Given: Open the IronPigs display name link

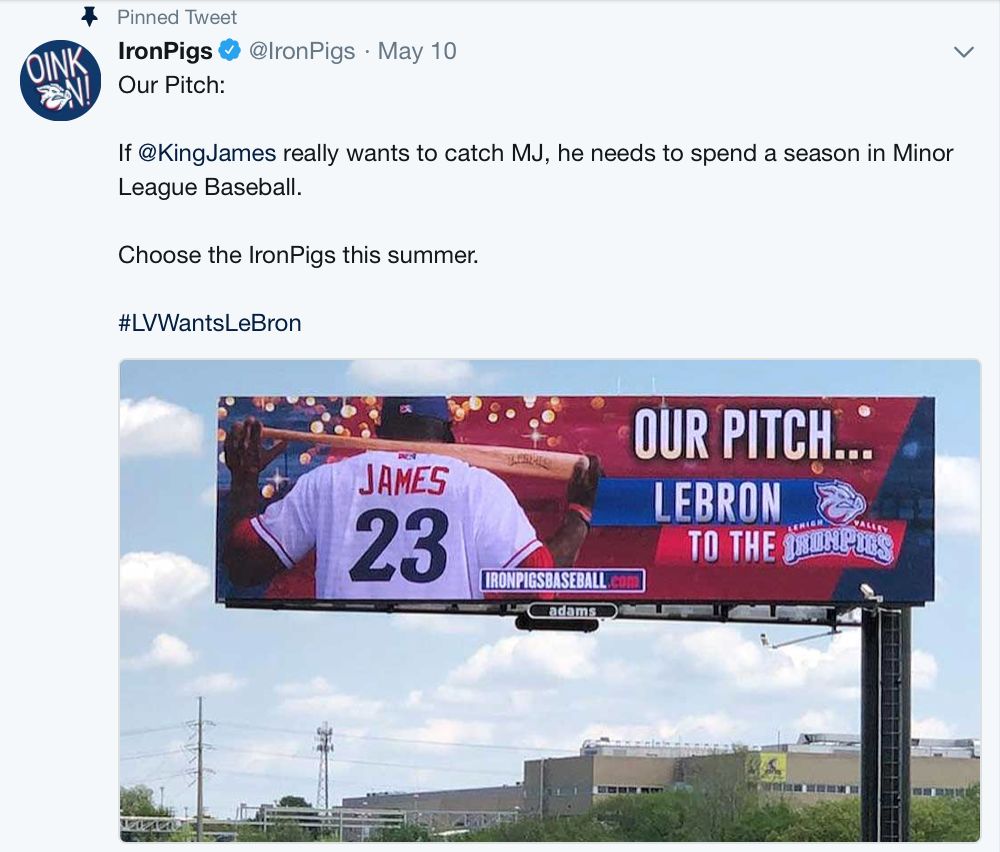Looking at the screenshot, I should 165,51.
